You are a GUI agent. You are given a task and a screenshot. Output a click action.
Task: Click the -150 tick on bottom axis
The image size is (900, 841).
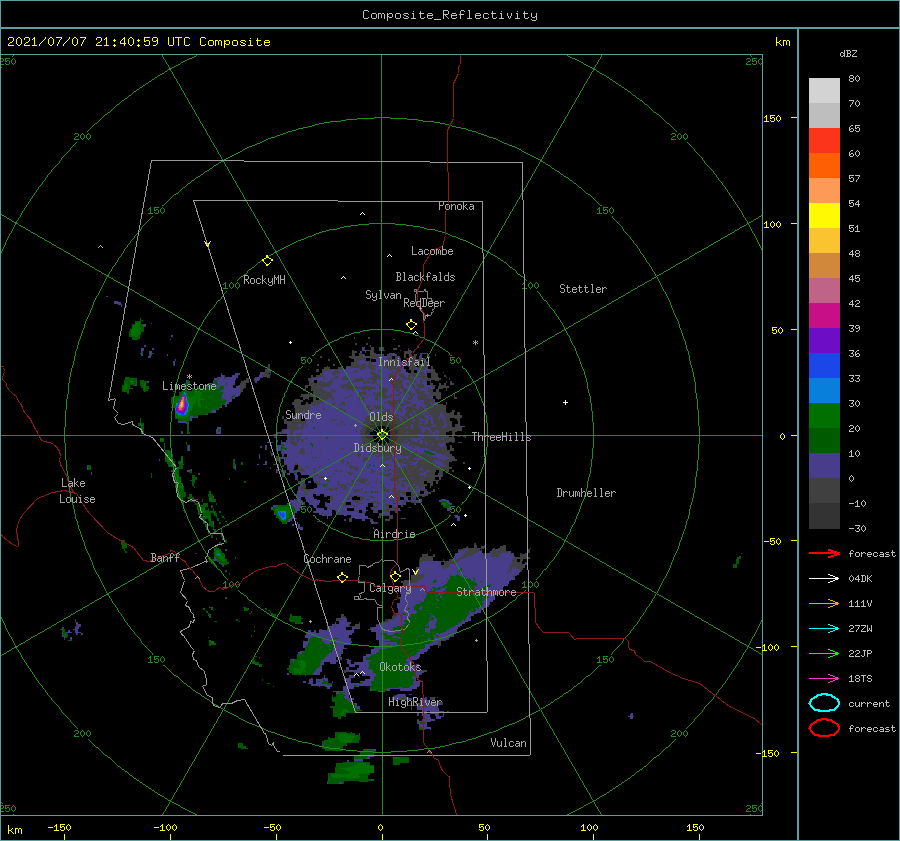59,827
